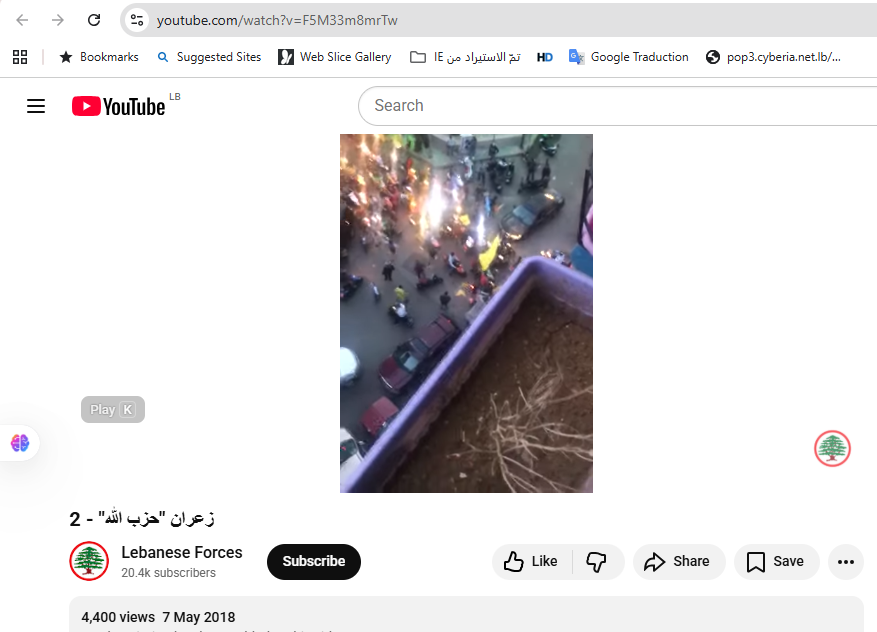Open the three-dot more actions menu
This screenshot has height=632, width=877.
[x=845, y=561]
